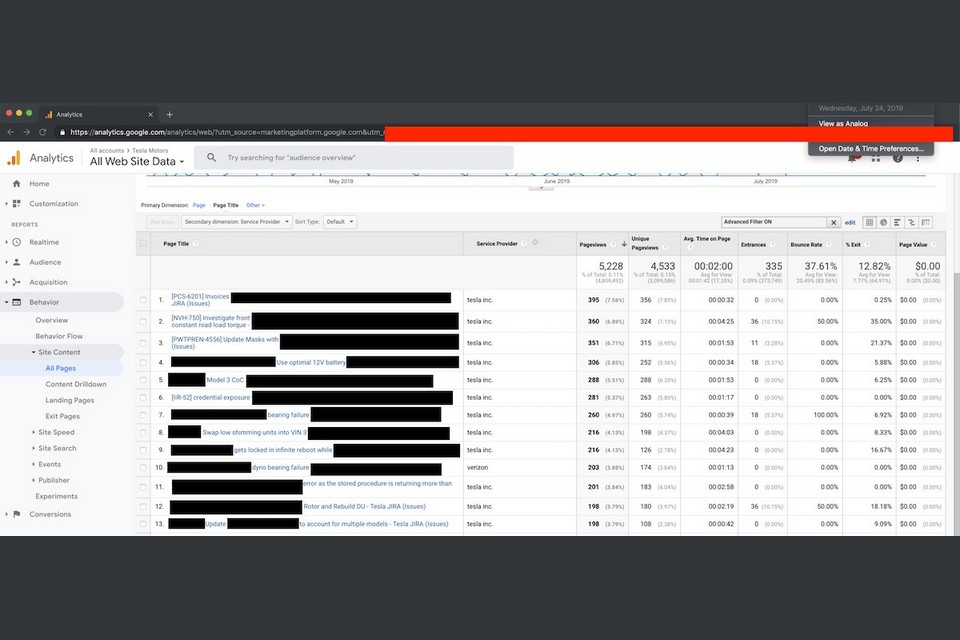Click the Home house icon in sidebar
The height and width of the screenshot is (640, 960).
[x=17, y=184]
